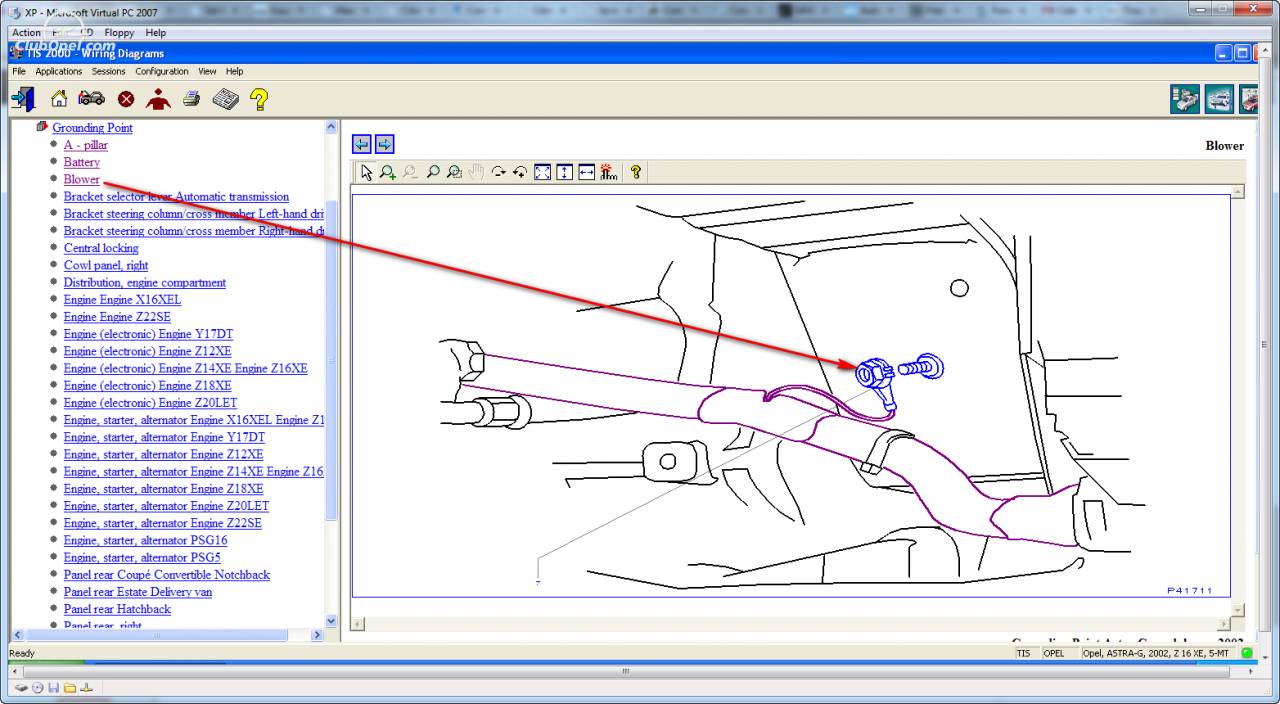Screen dimensions: 1280x704
Task: Open the TIS File menu
Action: point(19,72)
